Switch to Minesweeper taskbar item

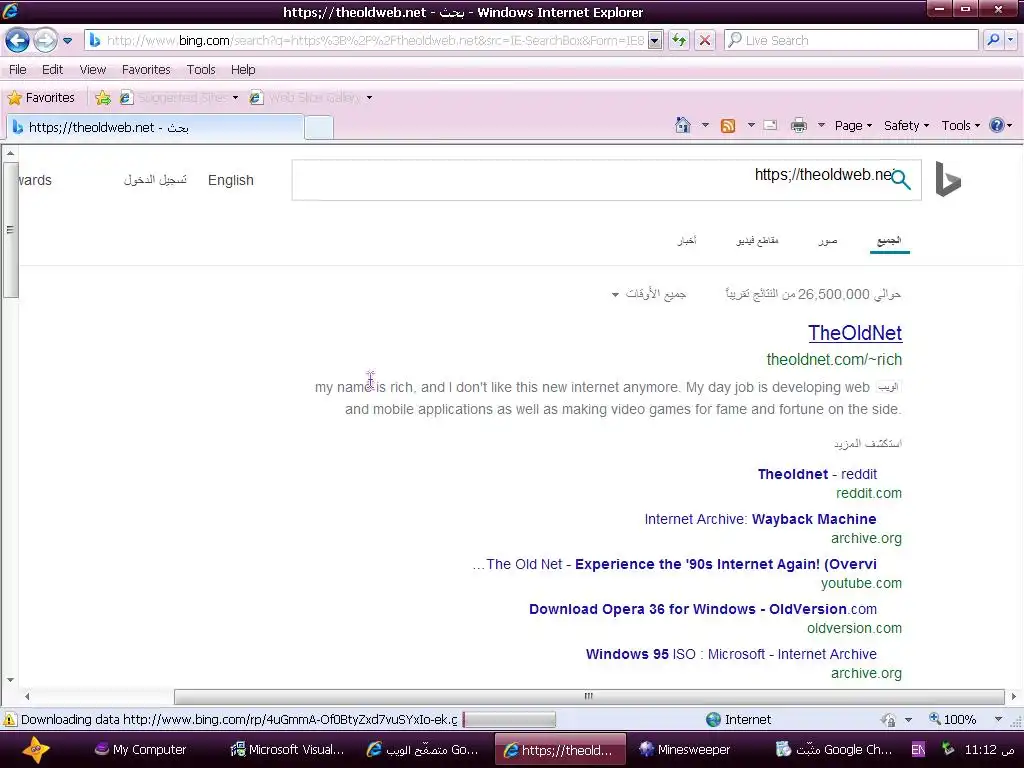pyautogui.click(x=684, y=750)
